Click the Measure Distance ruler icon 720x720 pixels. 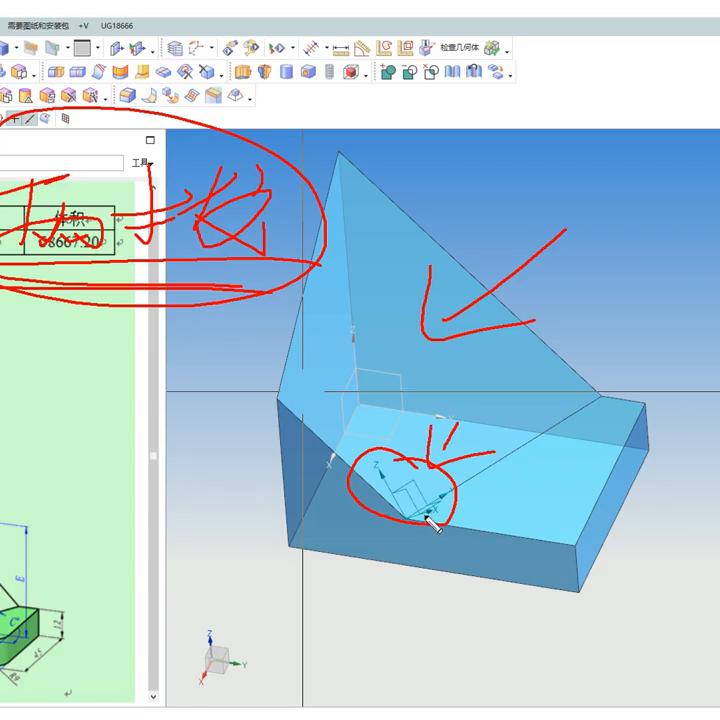[x=340, y=47]
